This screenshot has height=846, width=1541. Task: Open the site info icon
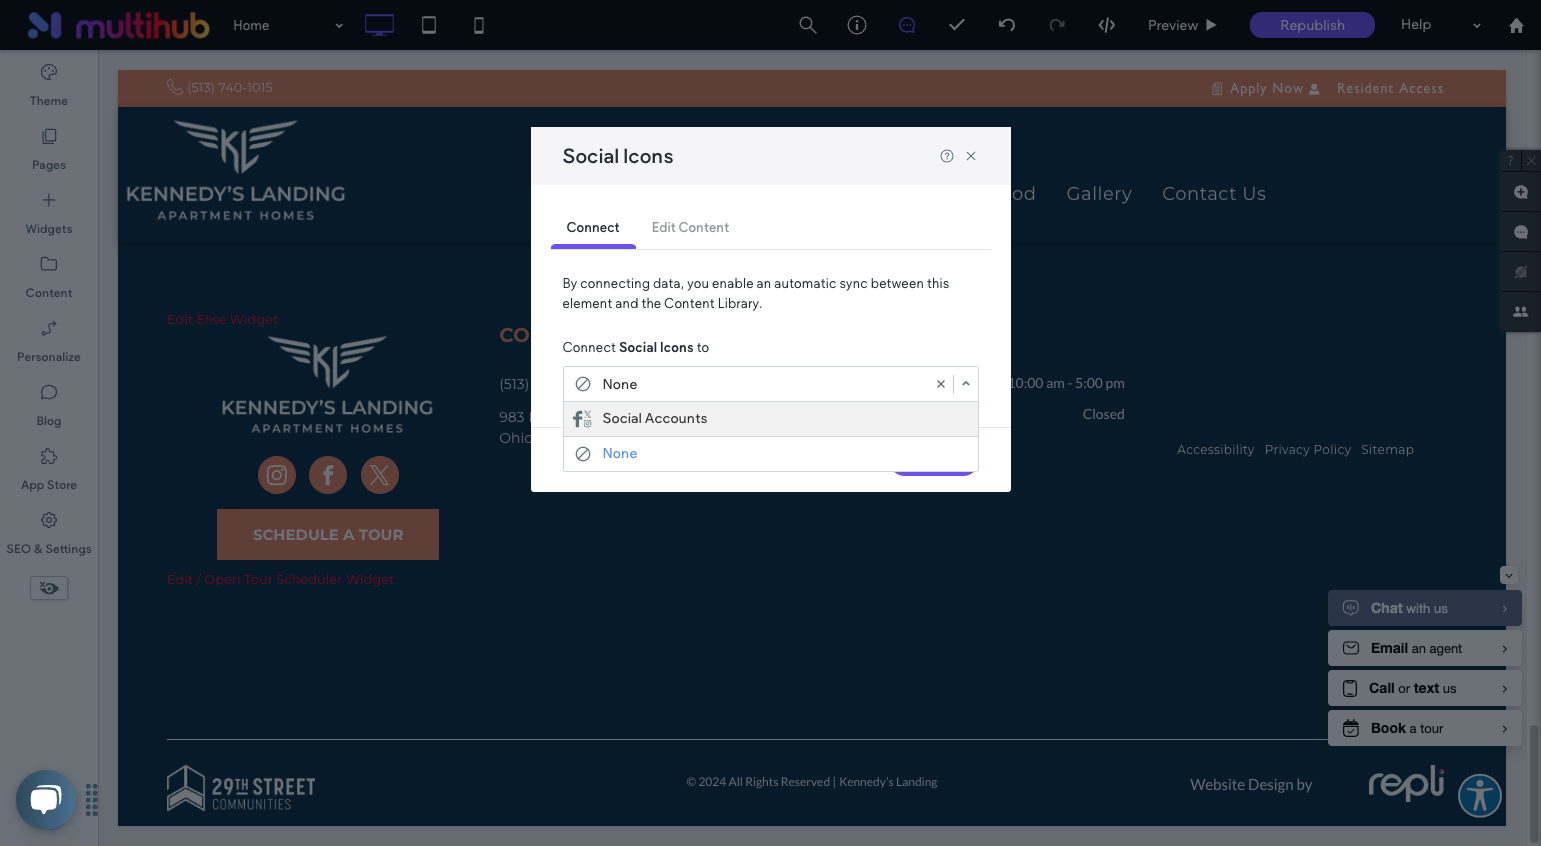coord(857,25)
